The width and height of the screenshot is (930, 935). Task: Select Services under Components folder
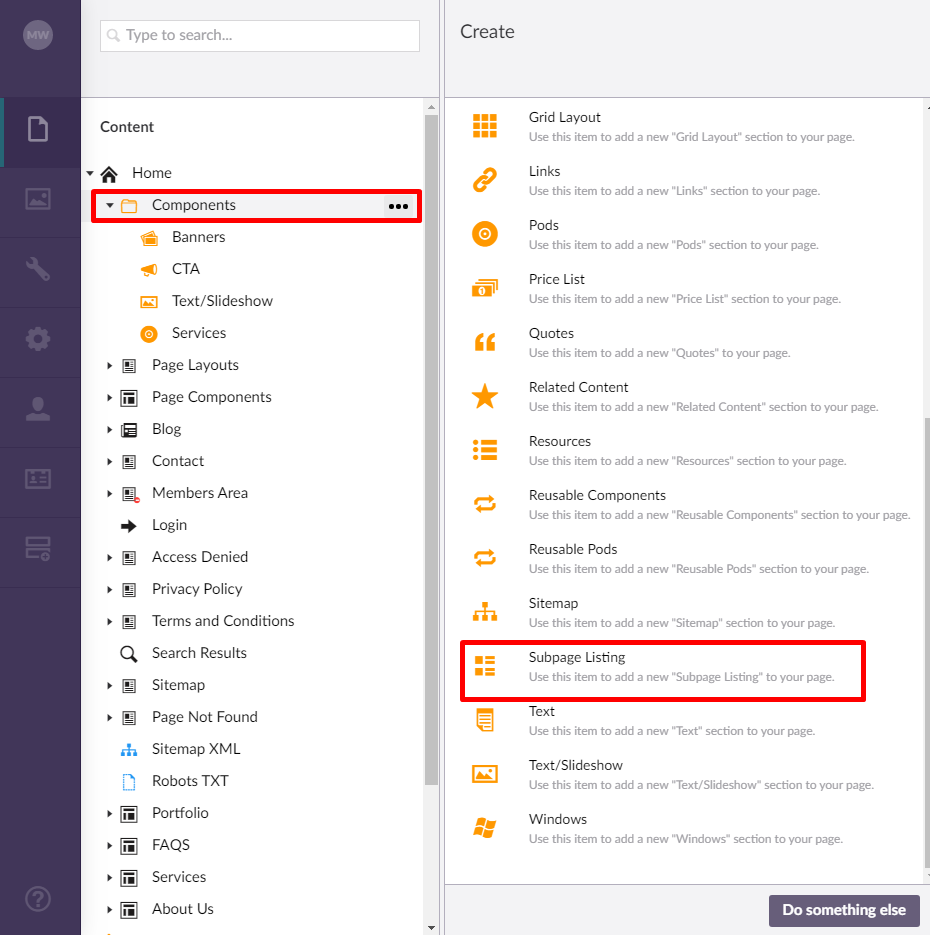pos(199,333)
